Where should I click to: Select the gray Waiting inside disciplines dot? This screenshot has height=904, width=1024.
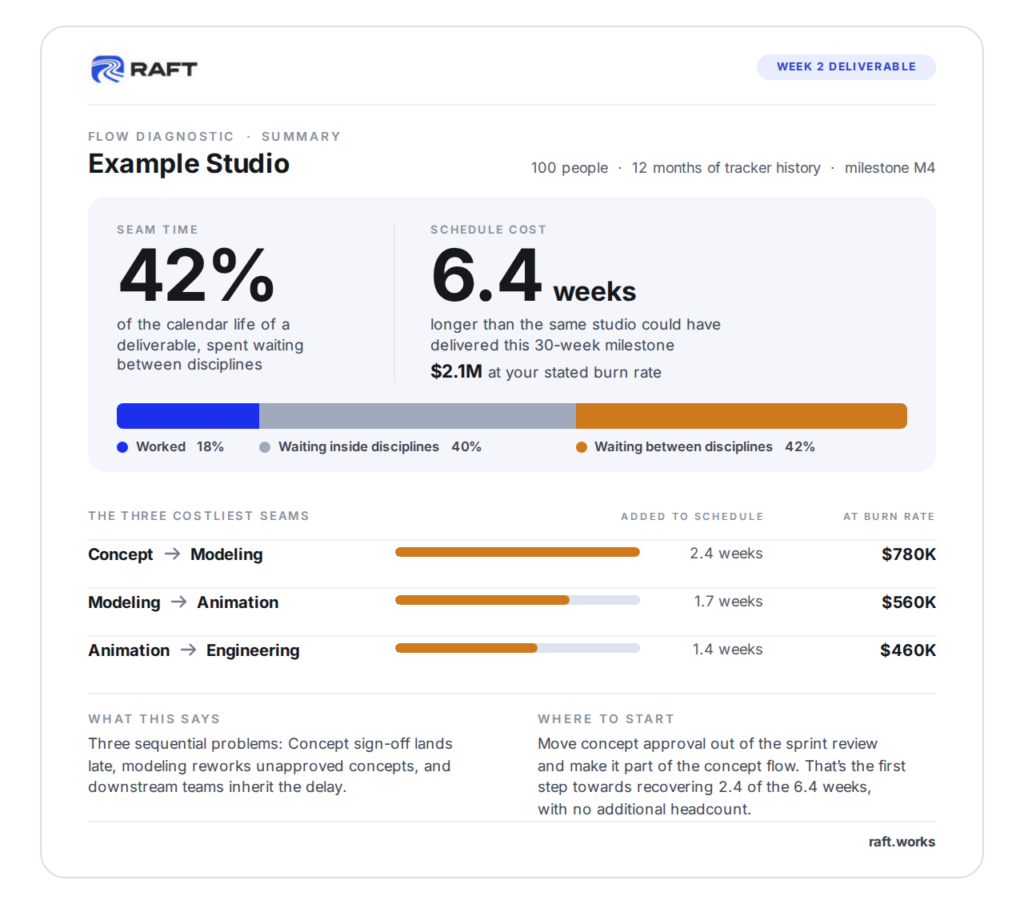click(264, 447)
